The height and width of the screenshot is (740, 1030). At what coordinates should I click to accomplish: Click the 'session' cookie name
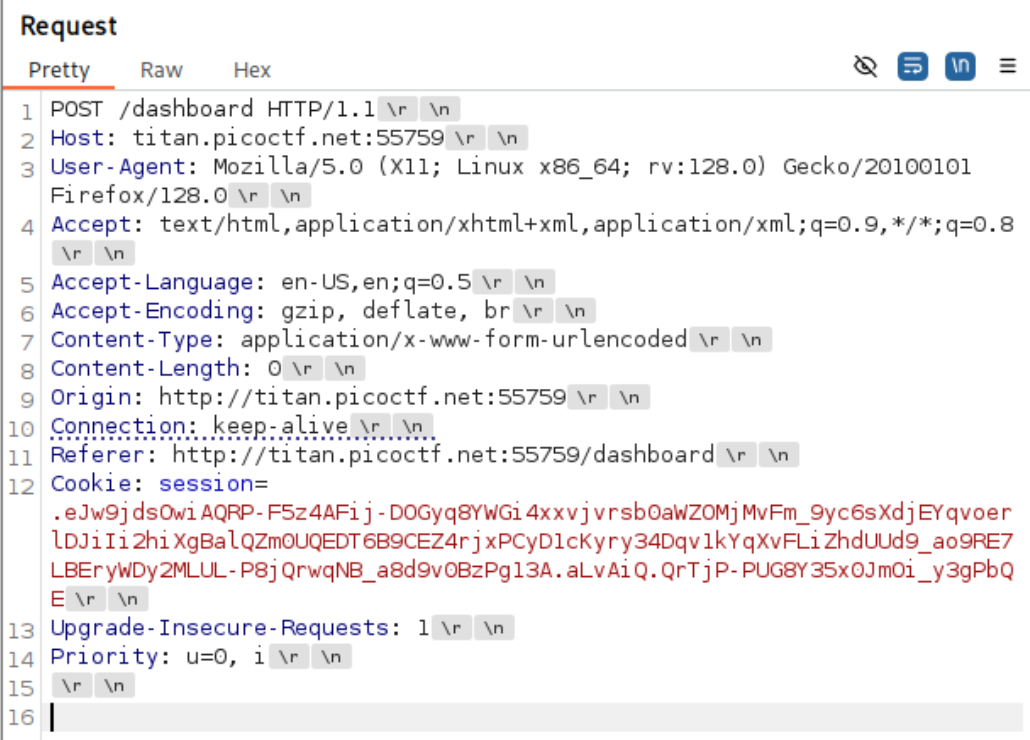(x=206, y=484)
